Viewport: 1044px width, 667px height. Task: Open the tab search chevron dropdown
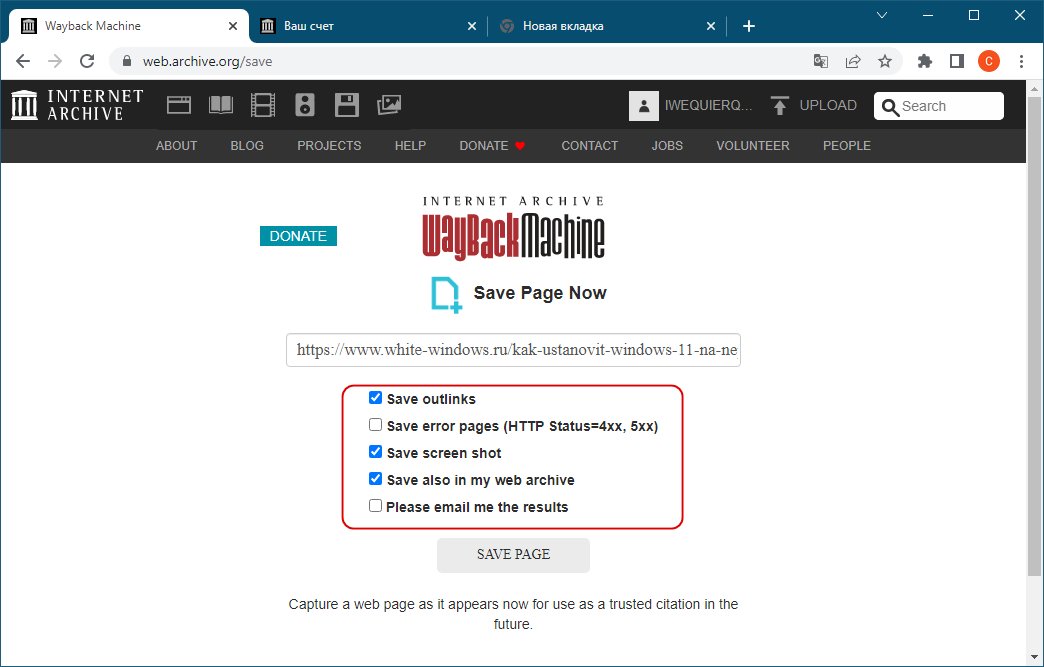pyautogui.click(x=882, y=15)
